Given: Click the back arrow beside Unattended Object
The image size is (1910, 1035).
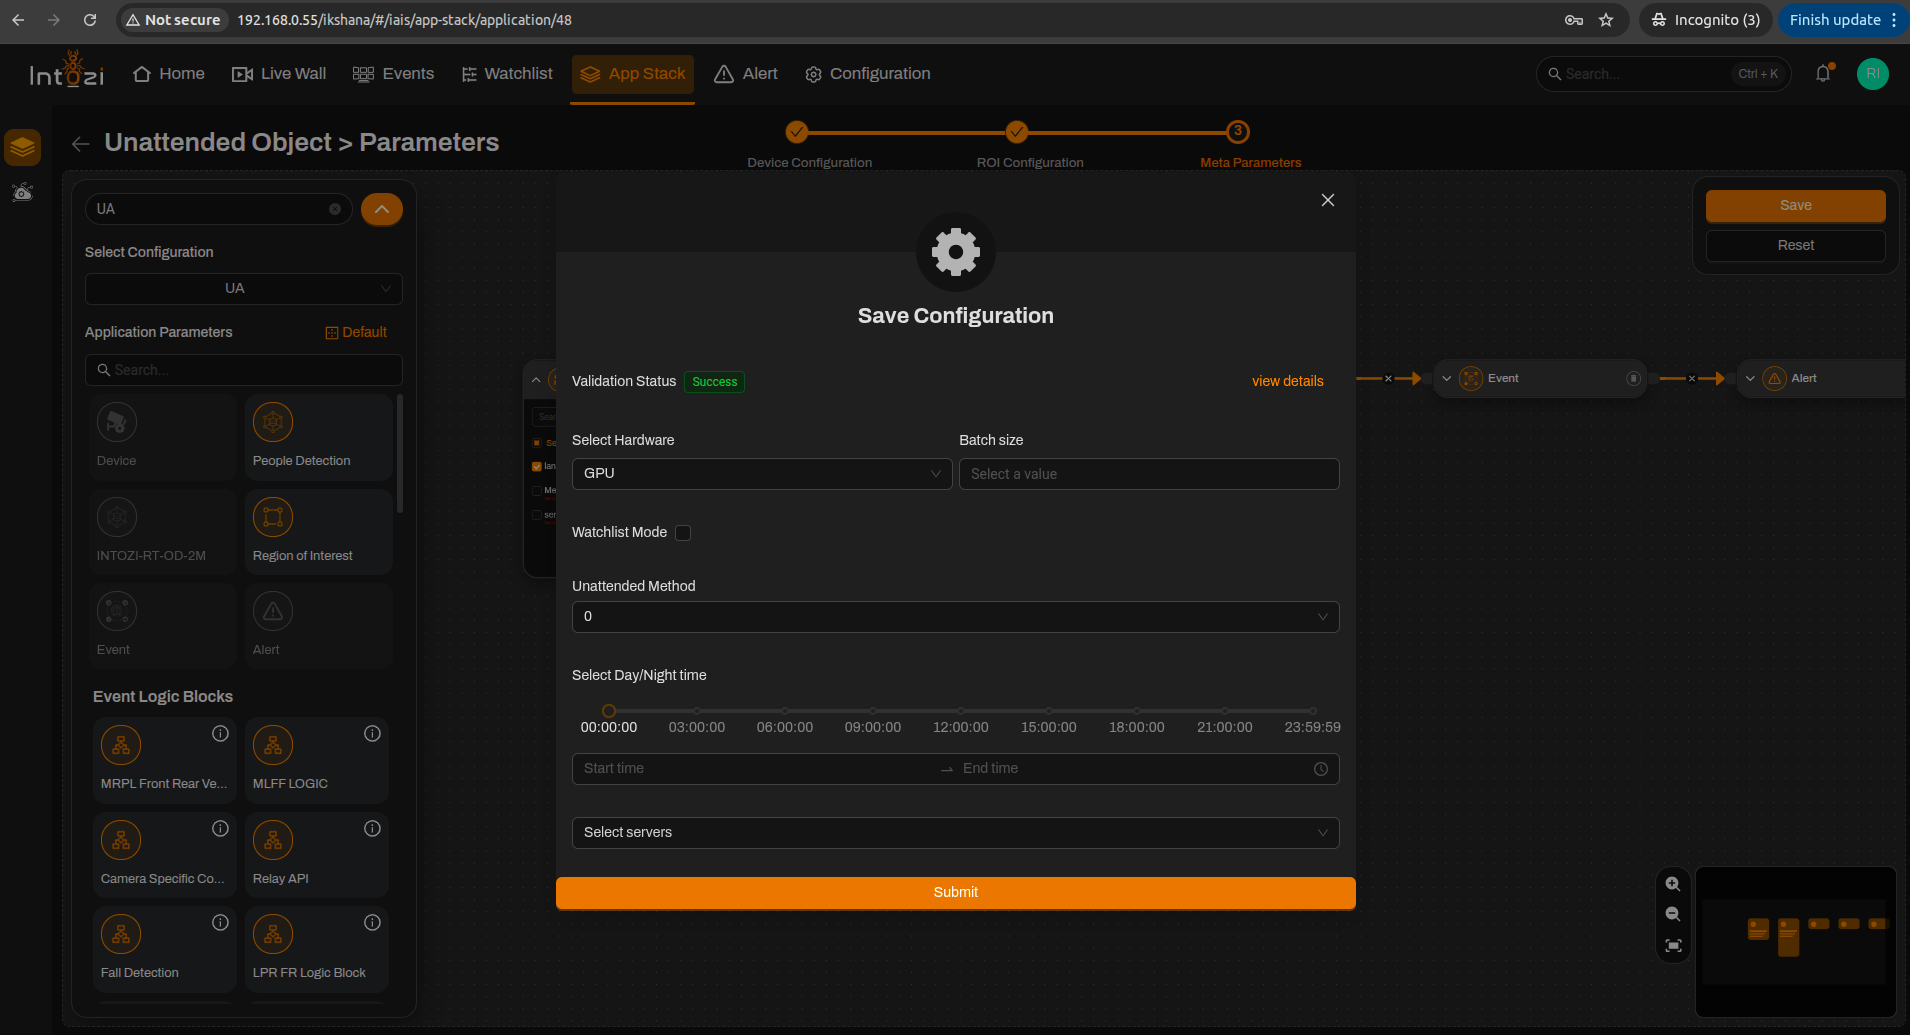Looking at the screenshot, I should pos(81,144).
